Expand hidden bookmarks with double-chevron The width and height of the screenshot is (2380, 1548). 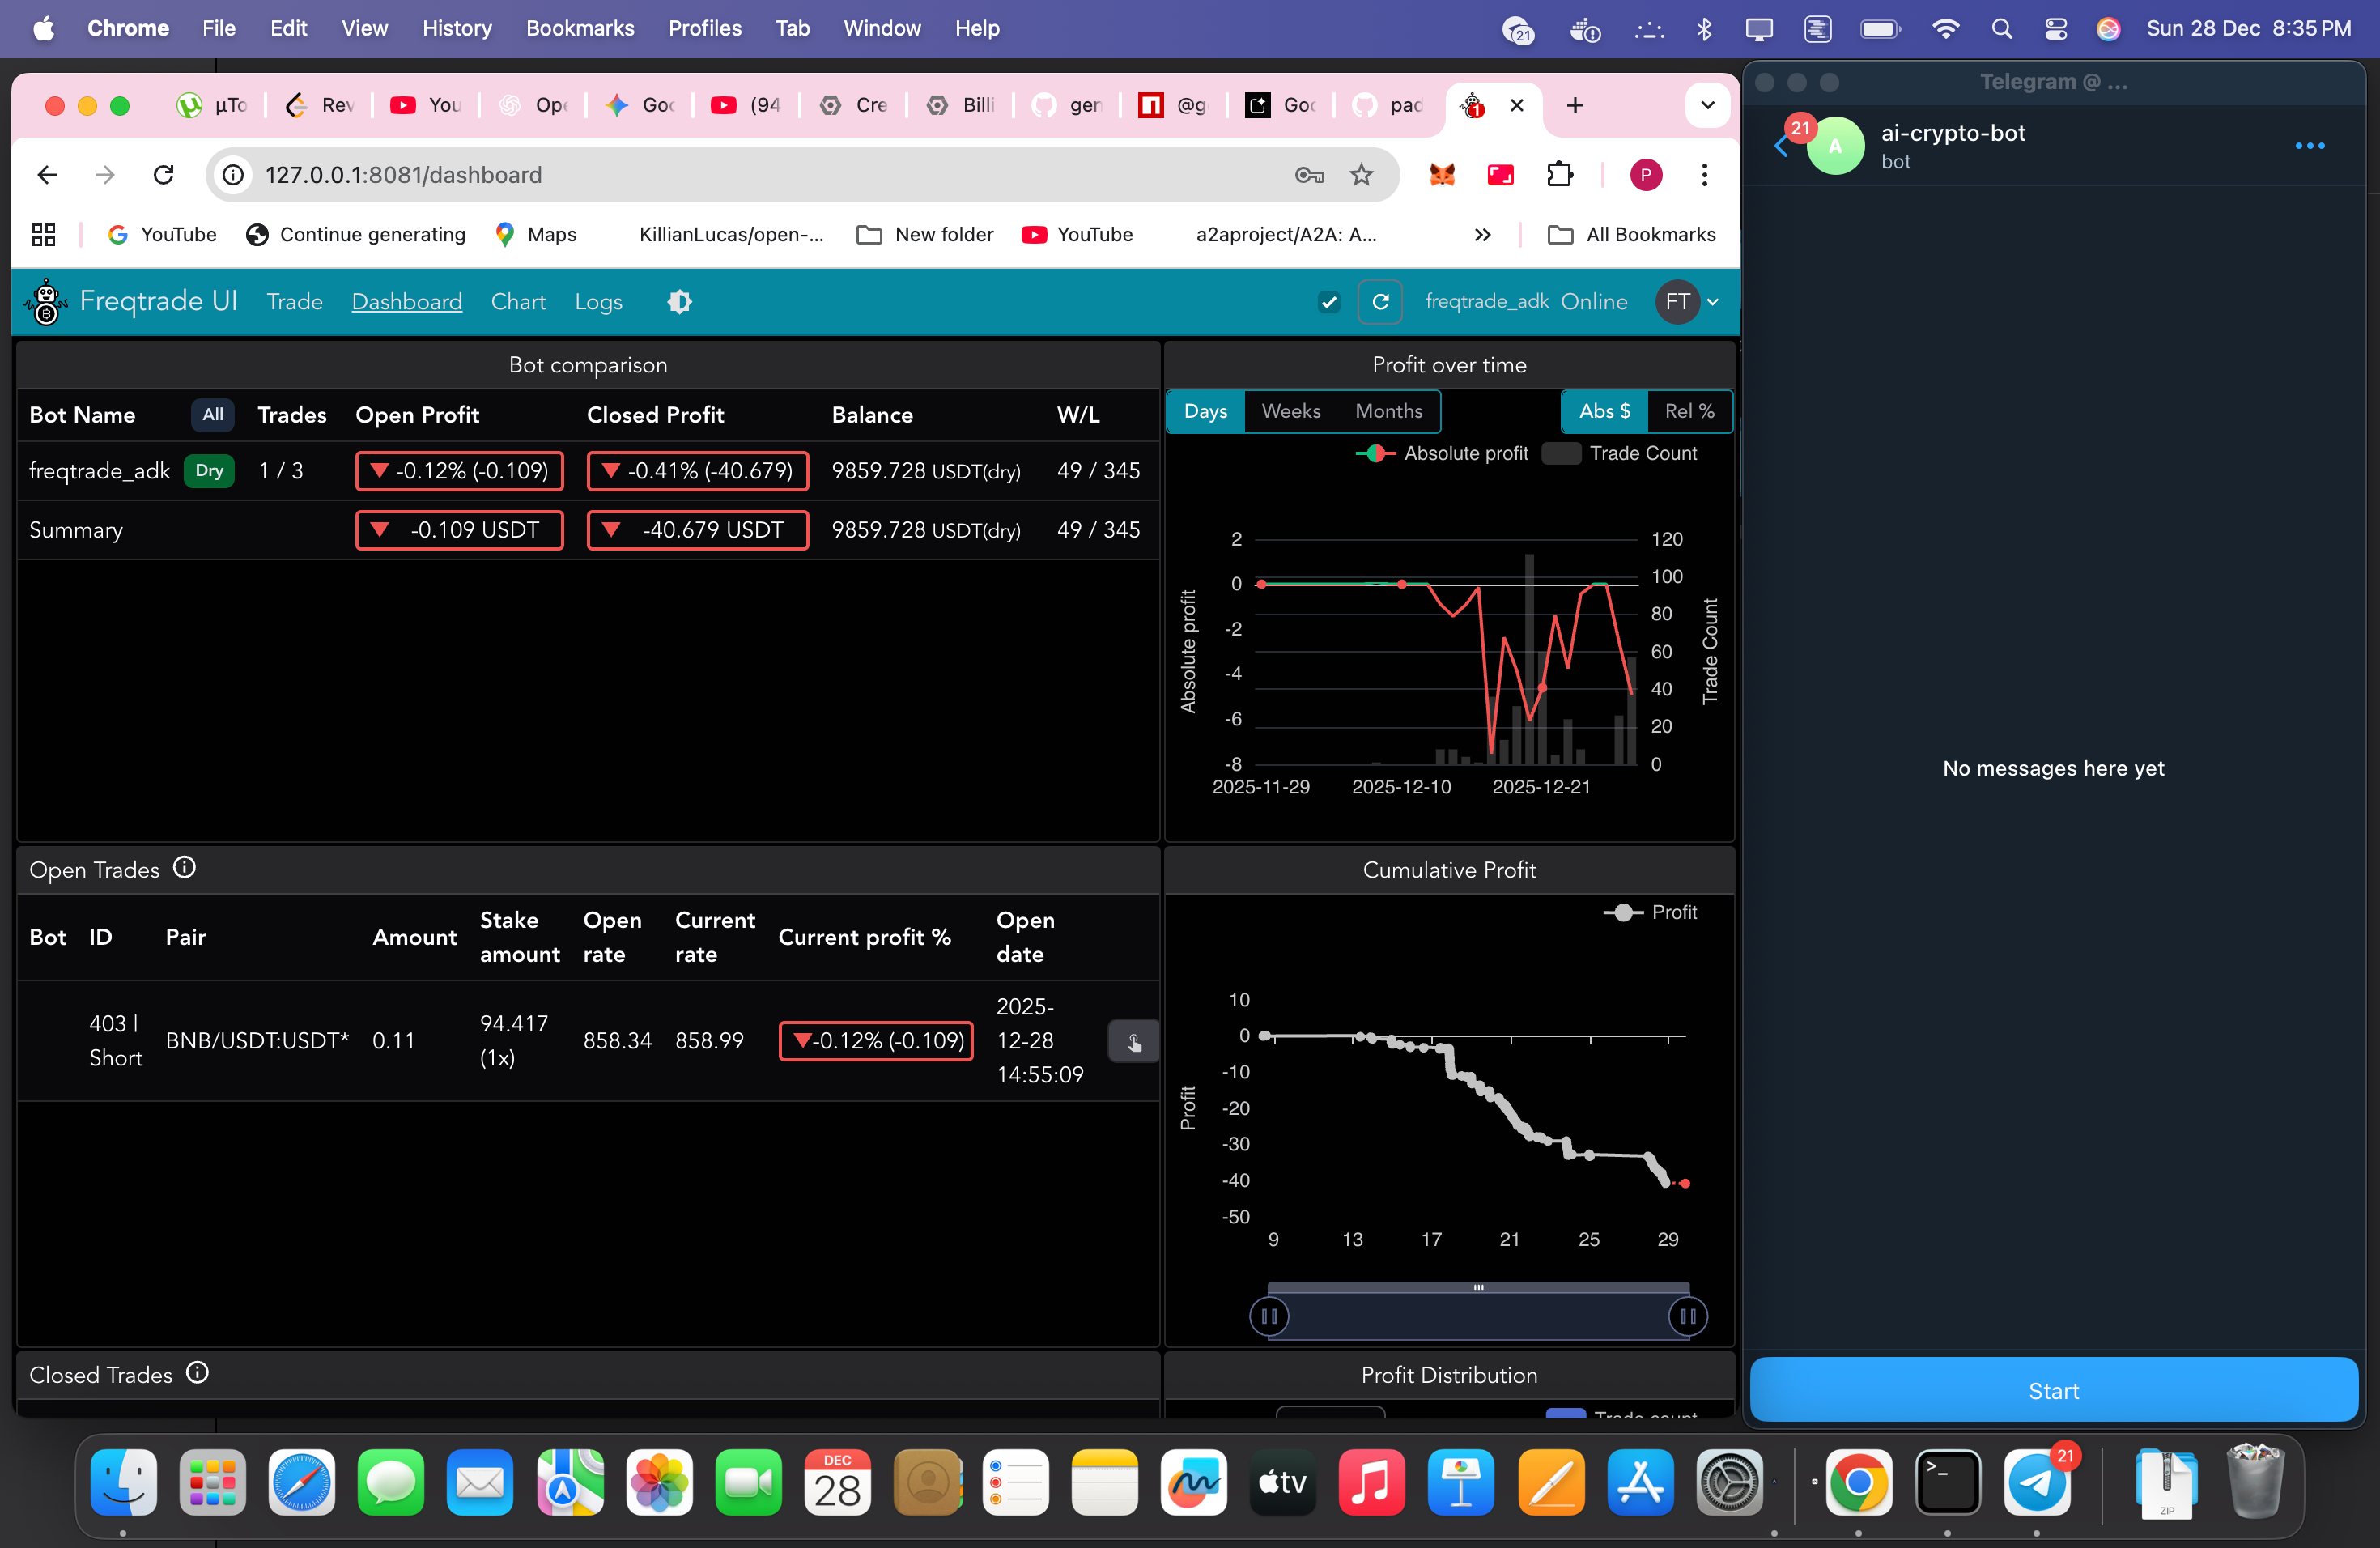click(1483, 235)
